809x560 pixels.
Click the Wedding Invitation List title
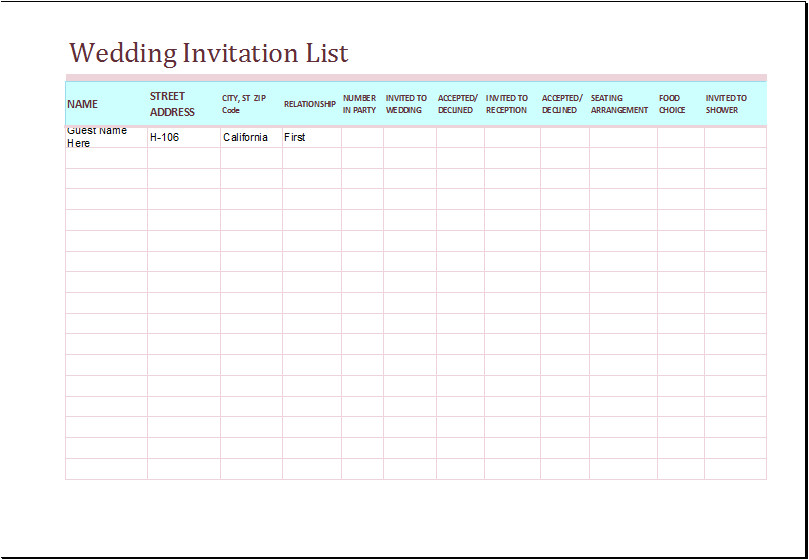point(208,53)
